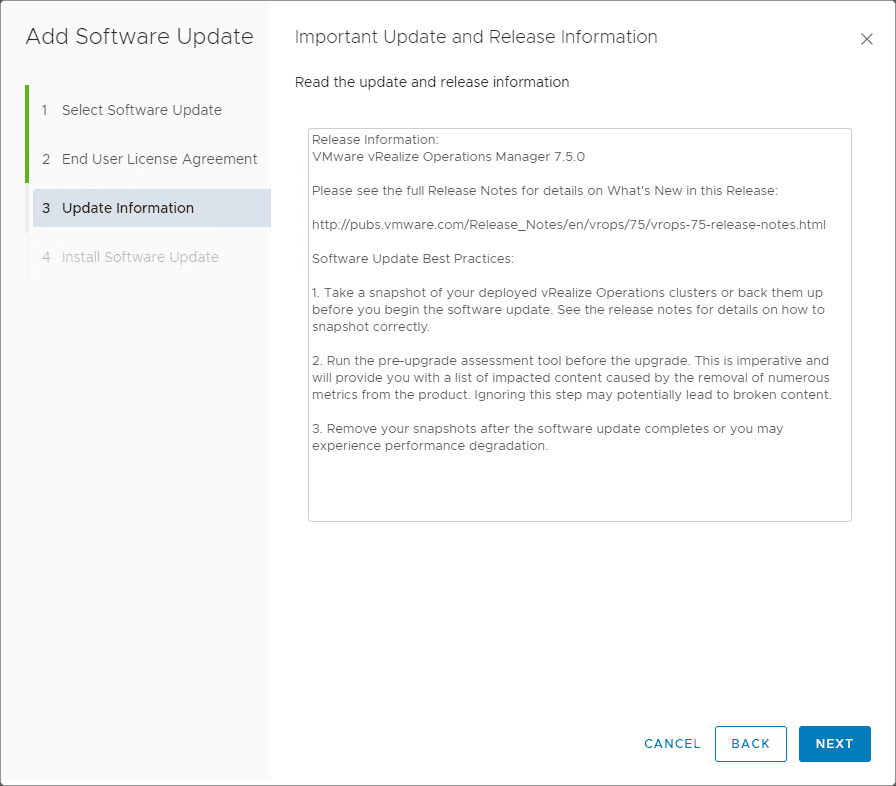
Task: Click the 'Please see the full Release Notes' line
Action: [x=551, y=190]
